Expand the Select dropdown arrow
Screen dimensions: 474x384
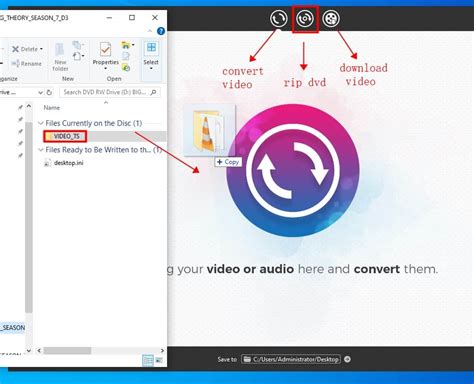click(151, 69)
